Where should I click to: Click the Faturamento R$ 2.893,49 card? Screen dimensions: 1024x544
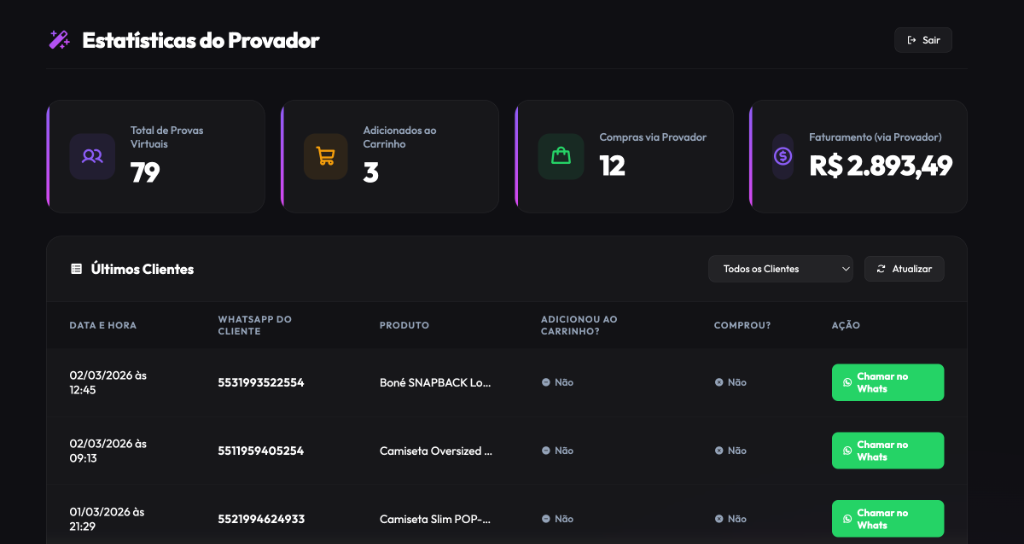858,156
